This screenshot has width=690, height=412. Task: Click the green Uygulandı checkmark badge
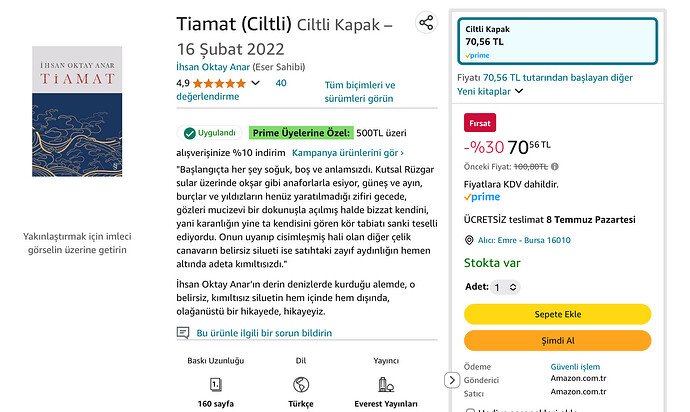211,133
